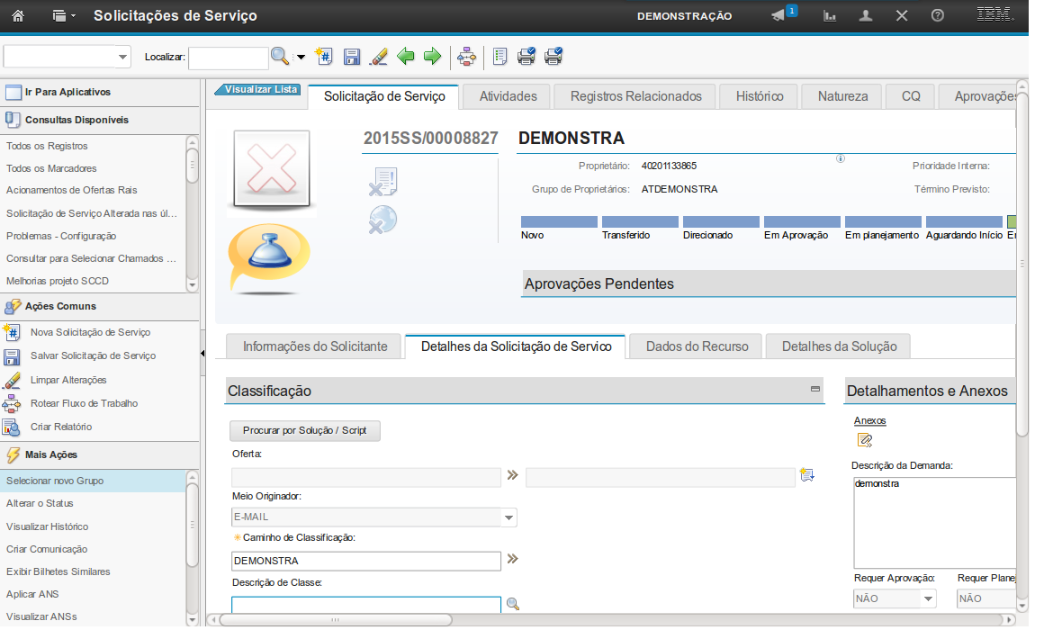The width and height of the screenshot is (1055, 630).
Task: Collapse the Classificação section
Action: click(x=815, y=389)
